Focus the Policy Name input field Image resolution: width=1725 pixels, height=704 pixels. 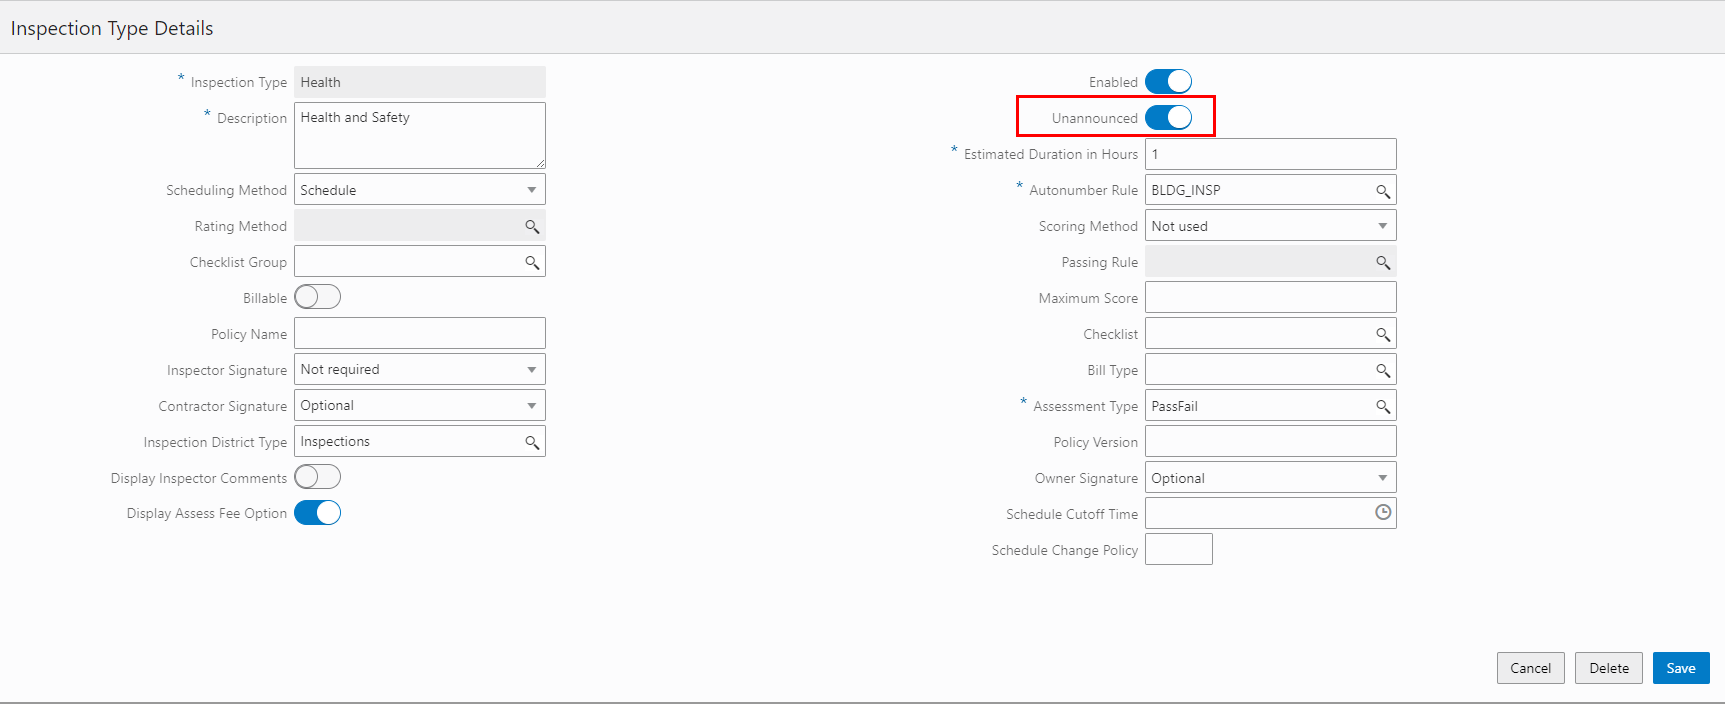click(420, 334)
